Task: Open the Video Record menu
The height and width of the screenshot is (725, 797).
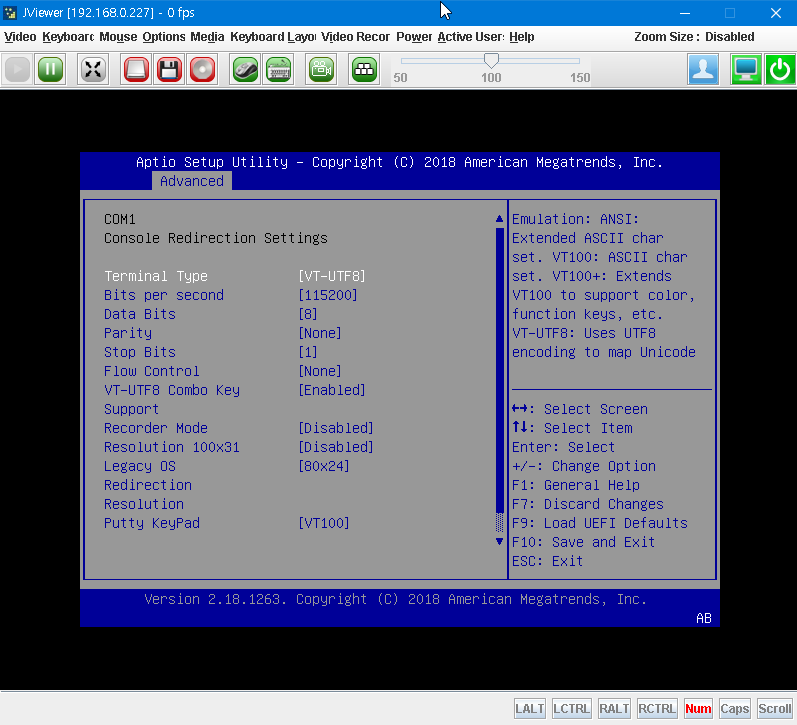Action: click(355, 37)
